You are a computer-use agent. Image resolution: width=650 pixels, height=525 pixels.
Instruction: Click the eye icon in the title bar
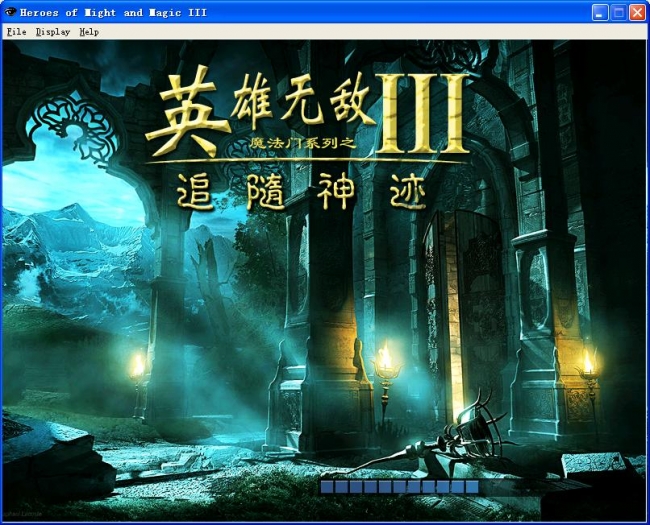10,12
